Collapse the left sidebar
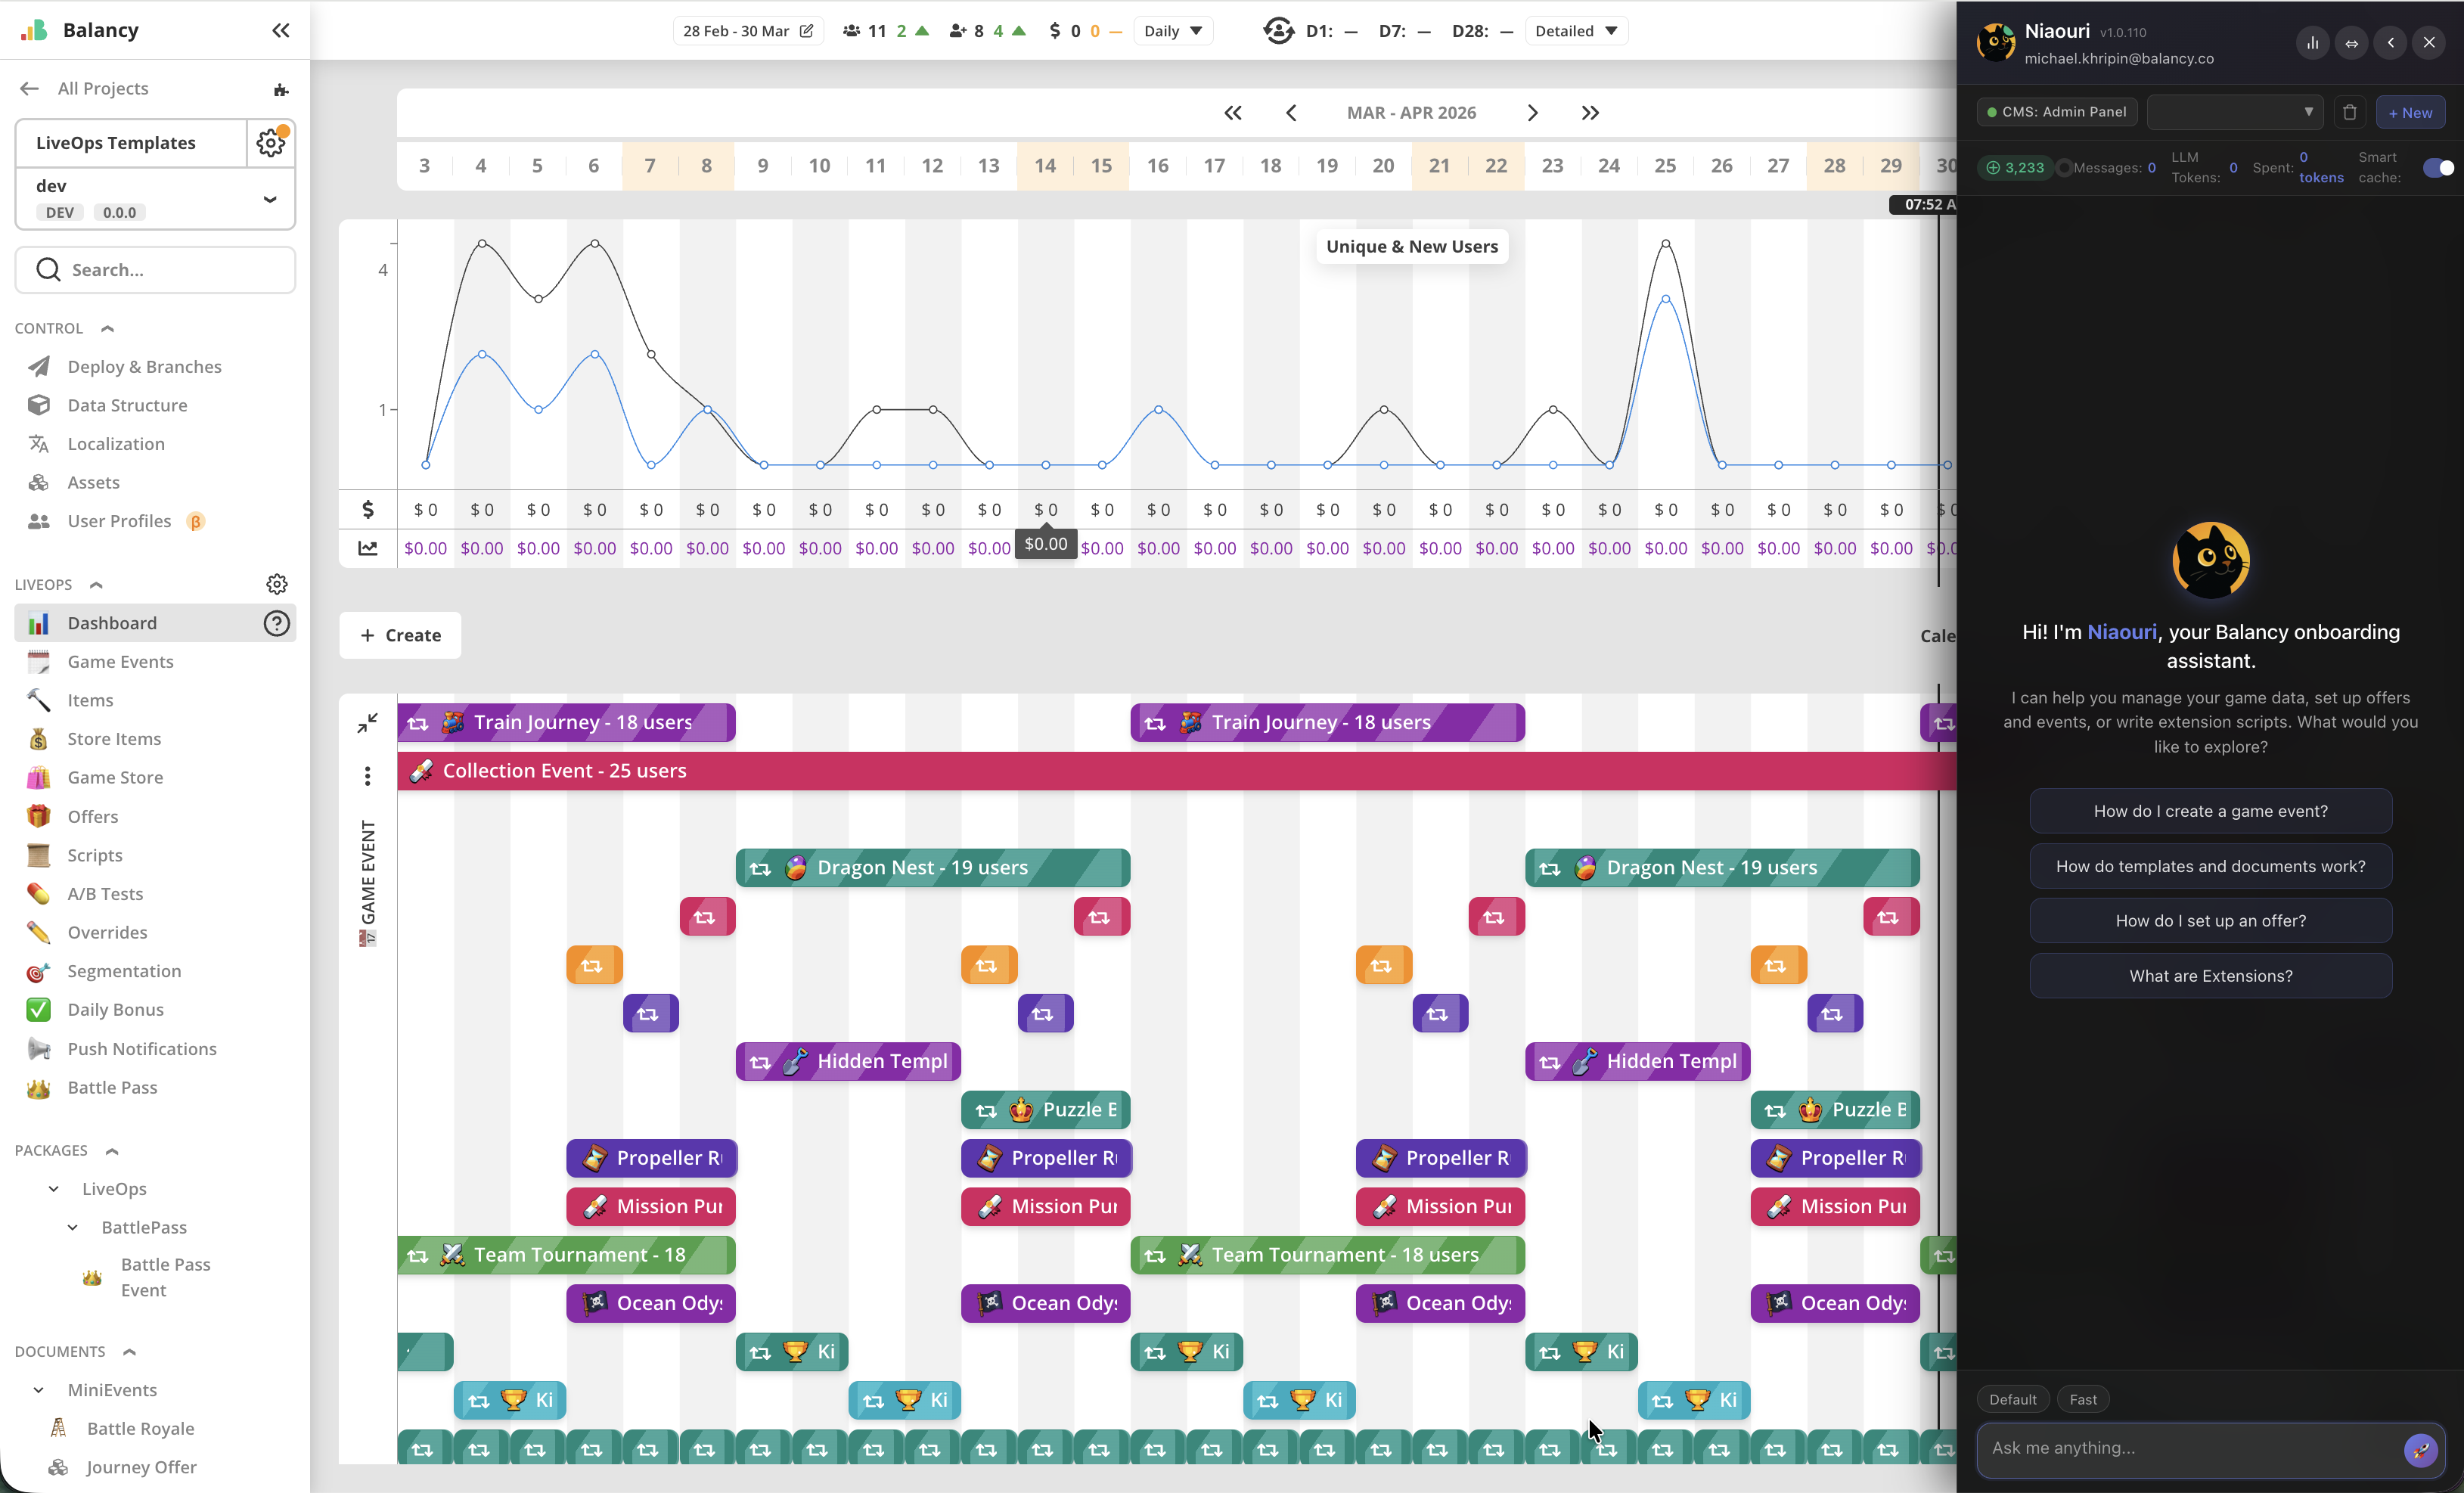 (280, 30)
